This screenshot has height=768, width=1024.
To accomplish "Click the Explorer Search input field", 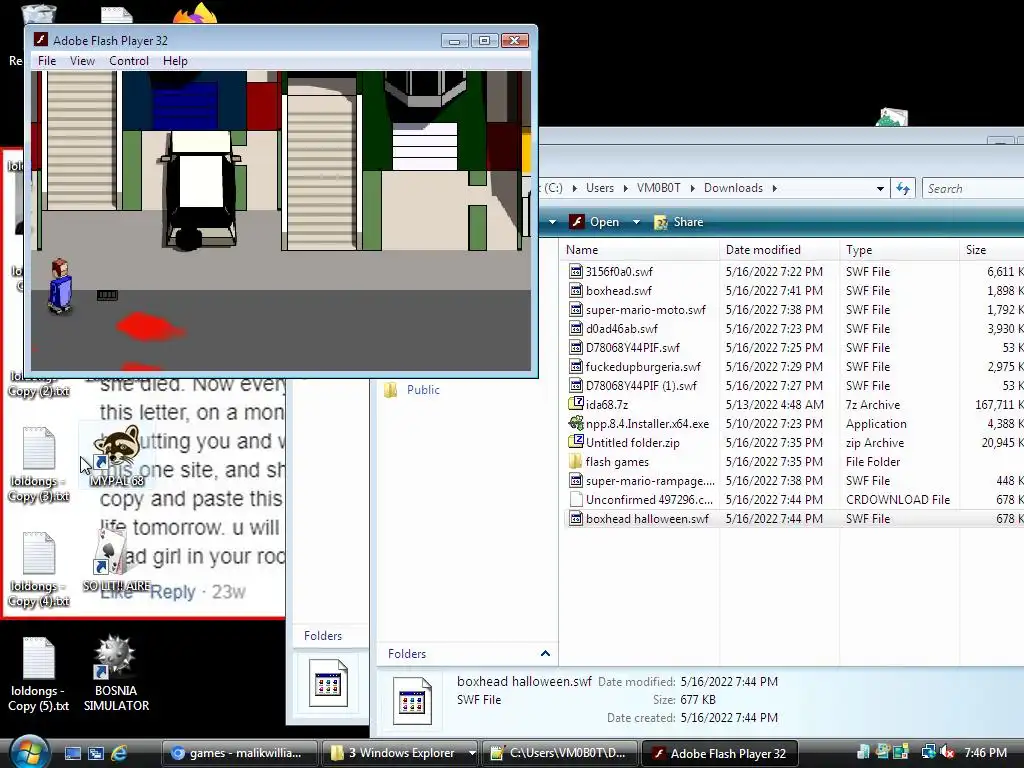I will (973, 188).
